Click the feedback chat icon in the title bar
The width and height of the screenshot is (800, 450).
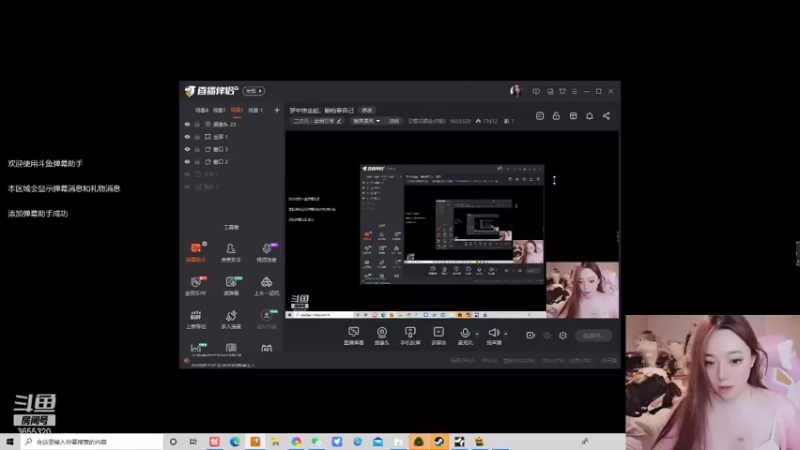tap(536, 91)
